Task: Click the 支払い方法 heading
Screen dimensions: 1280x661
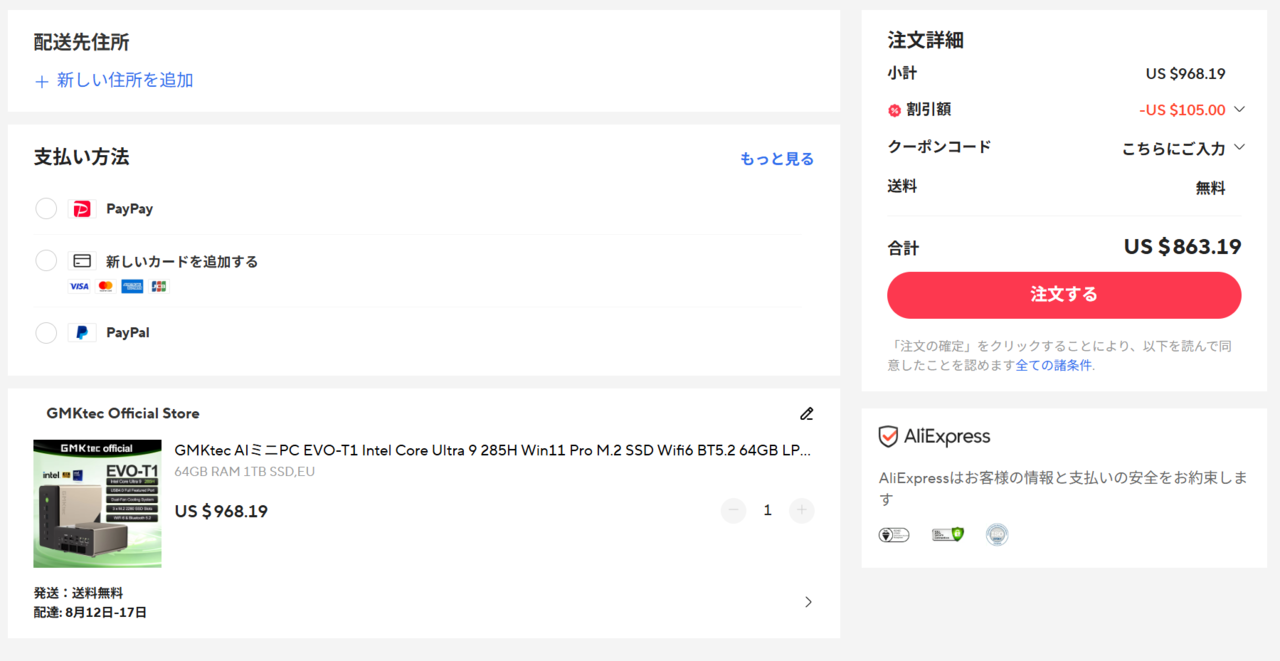Action: pos(81,157)
